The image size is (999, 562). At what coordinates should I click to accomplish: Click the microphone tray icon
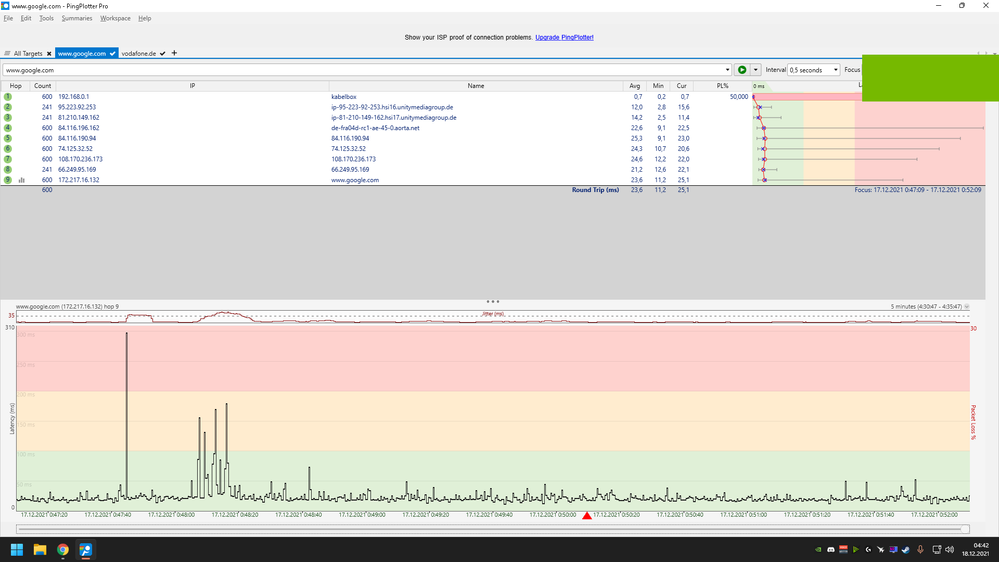[x=920, y=549]
